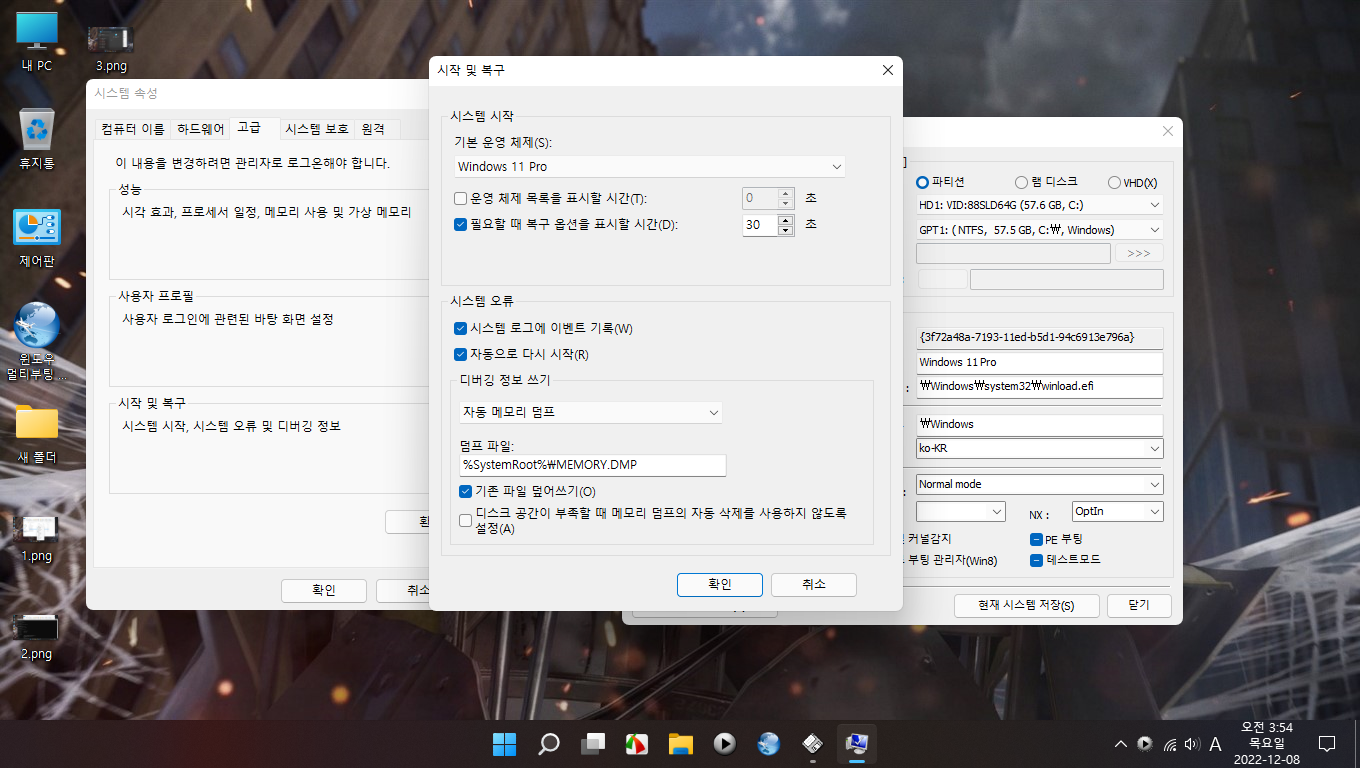Click the Windows 11 Pro name field in boot tool

1040,362
